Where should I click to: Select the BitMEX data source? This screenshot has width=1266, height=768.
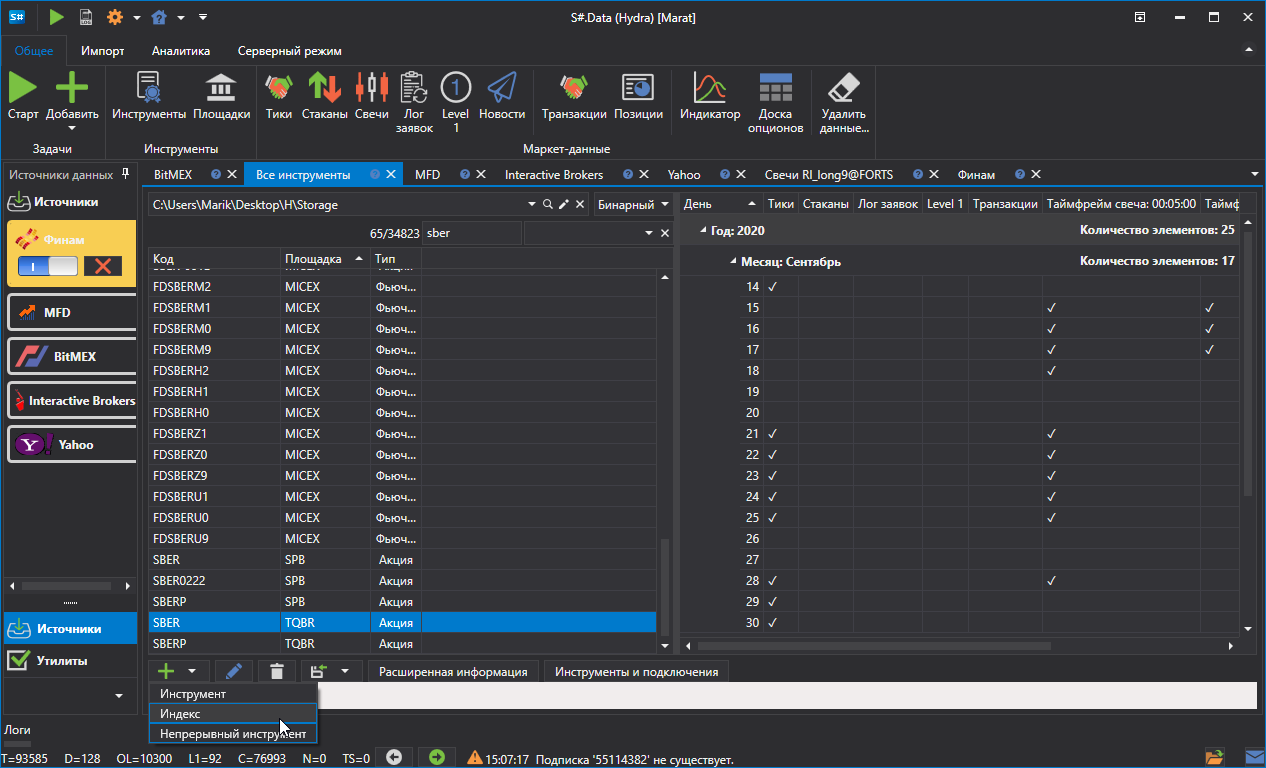[x=72, y=357]
